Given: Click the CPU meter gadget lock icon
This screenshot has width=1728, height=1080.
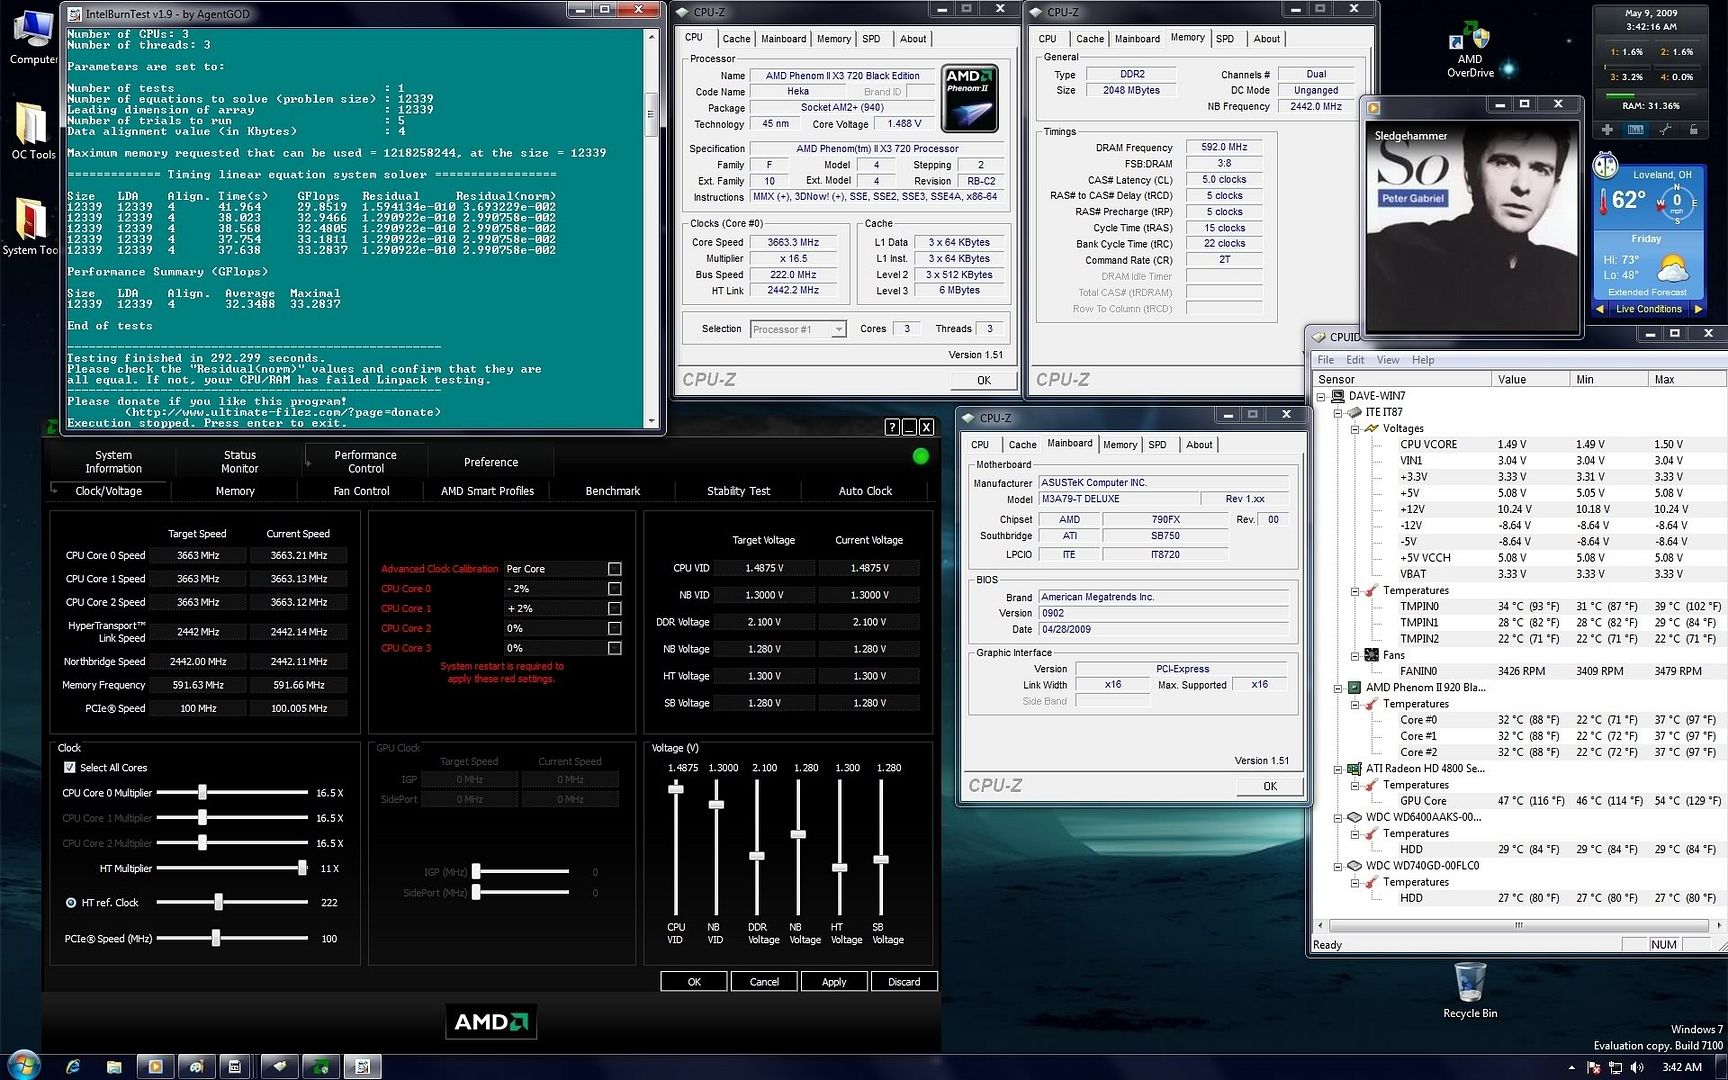Looking at the screenshot, I should click(x=1693, y=130).
